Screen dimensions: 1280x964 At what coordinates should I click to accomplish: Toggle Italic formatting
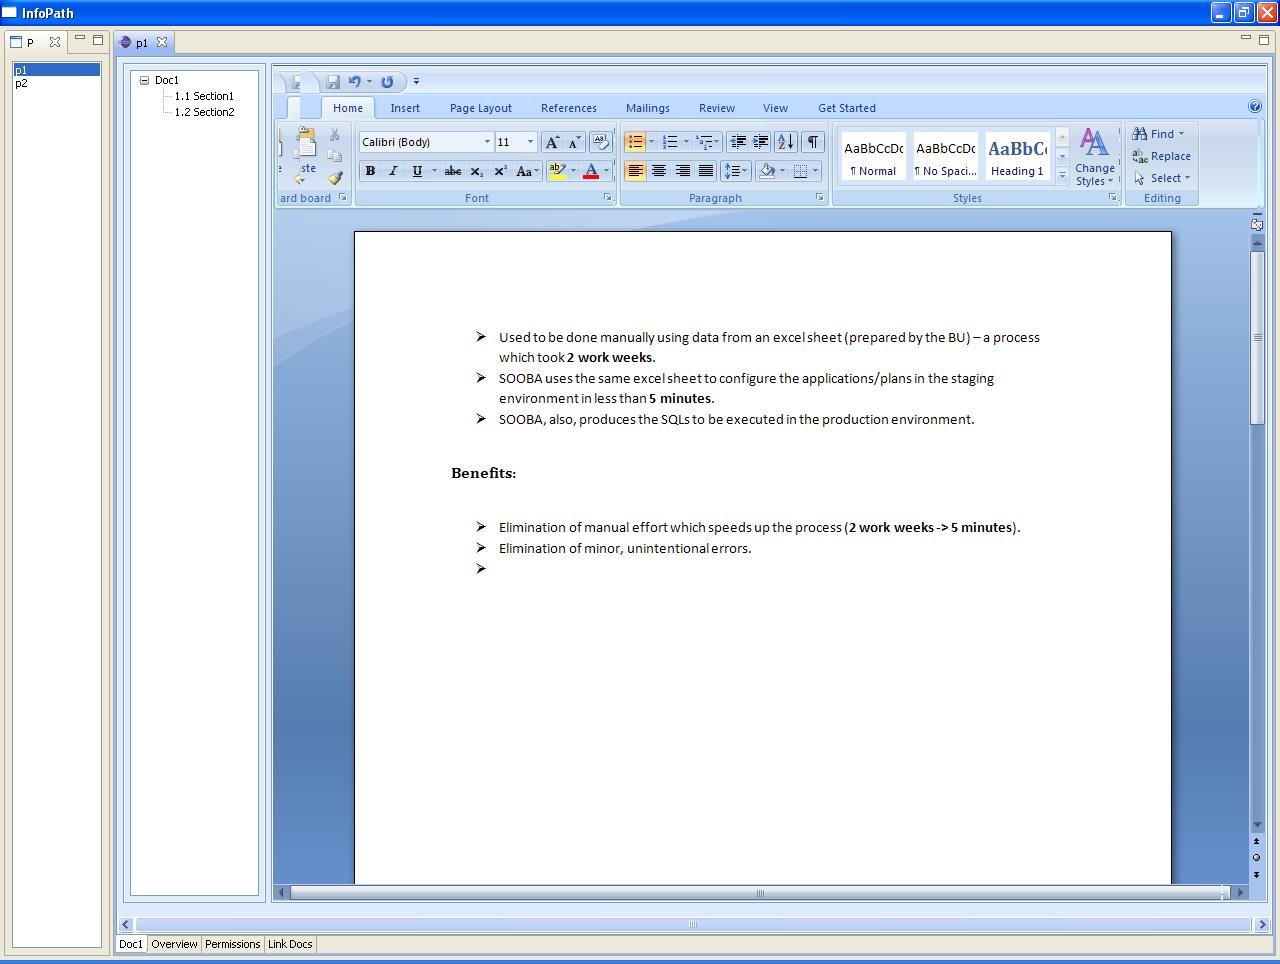point(393,171)
